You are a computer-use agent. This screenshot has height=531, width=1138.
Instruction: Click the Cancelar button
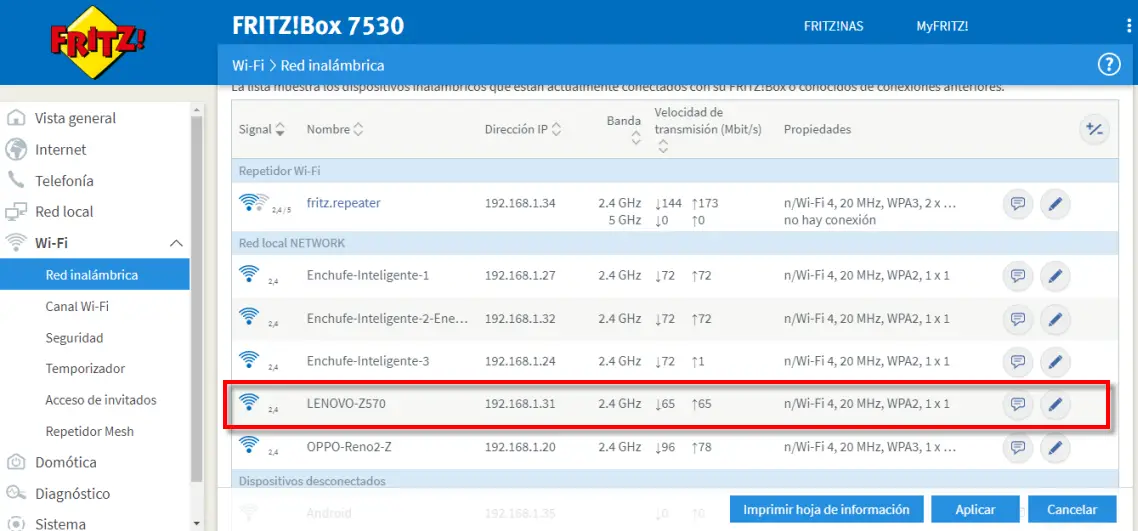coord(1072,509)
